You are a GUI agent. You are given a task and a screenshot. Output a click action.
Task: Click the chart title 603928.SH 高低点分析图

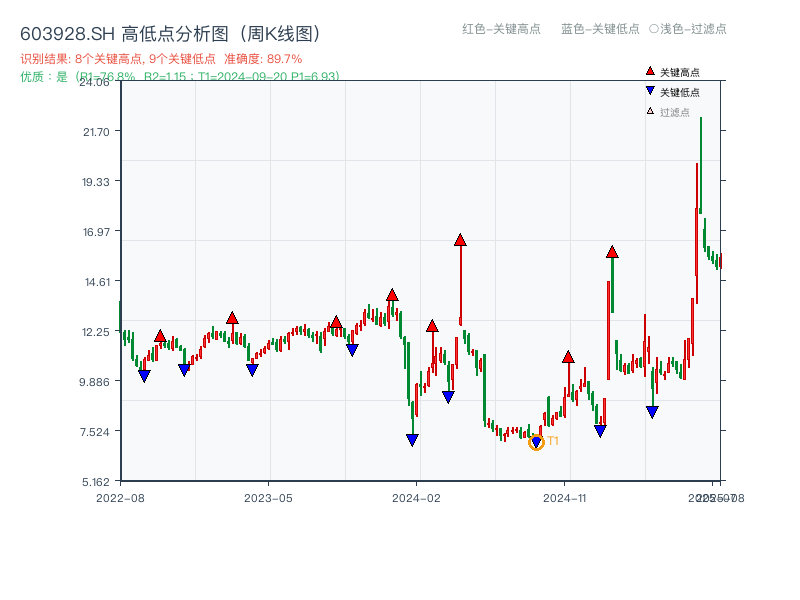coord(170,34)
